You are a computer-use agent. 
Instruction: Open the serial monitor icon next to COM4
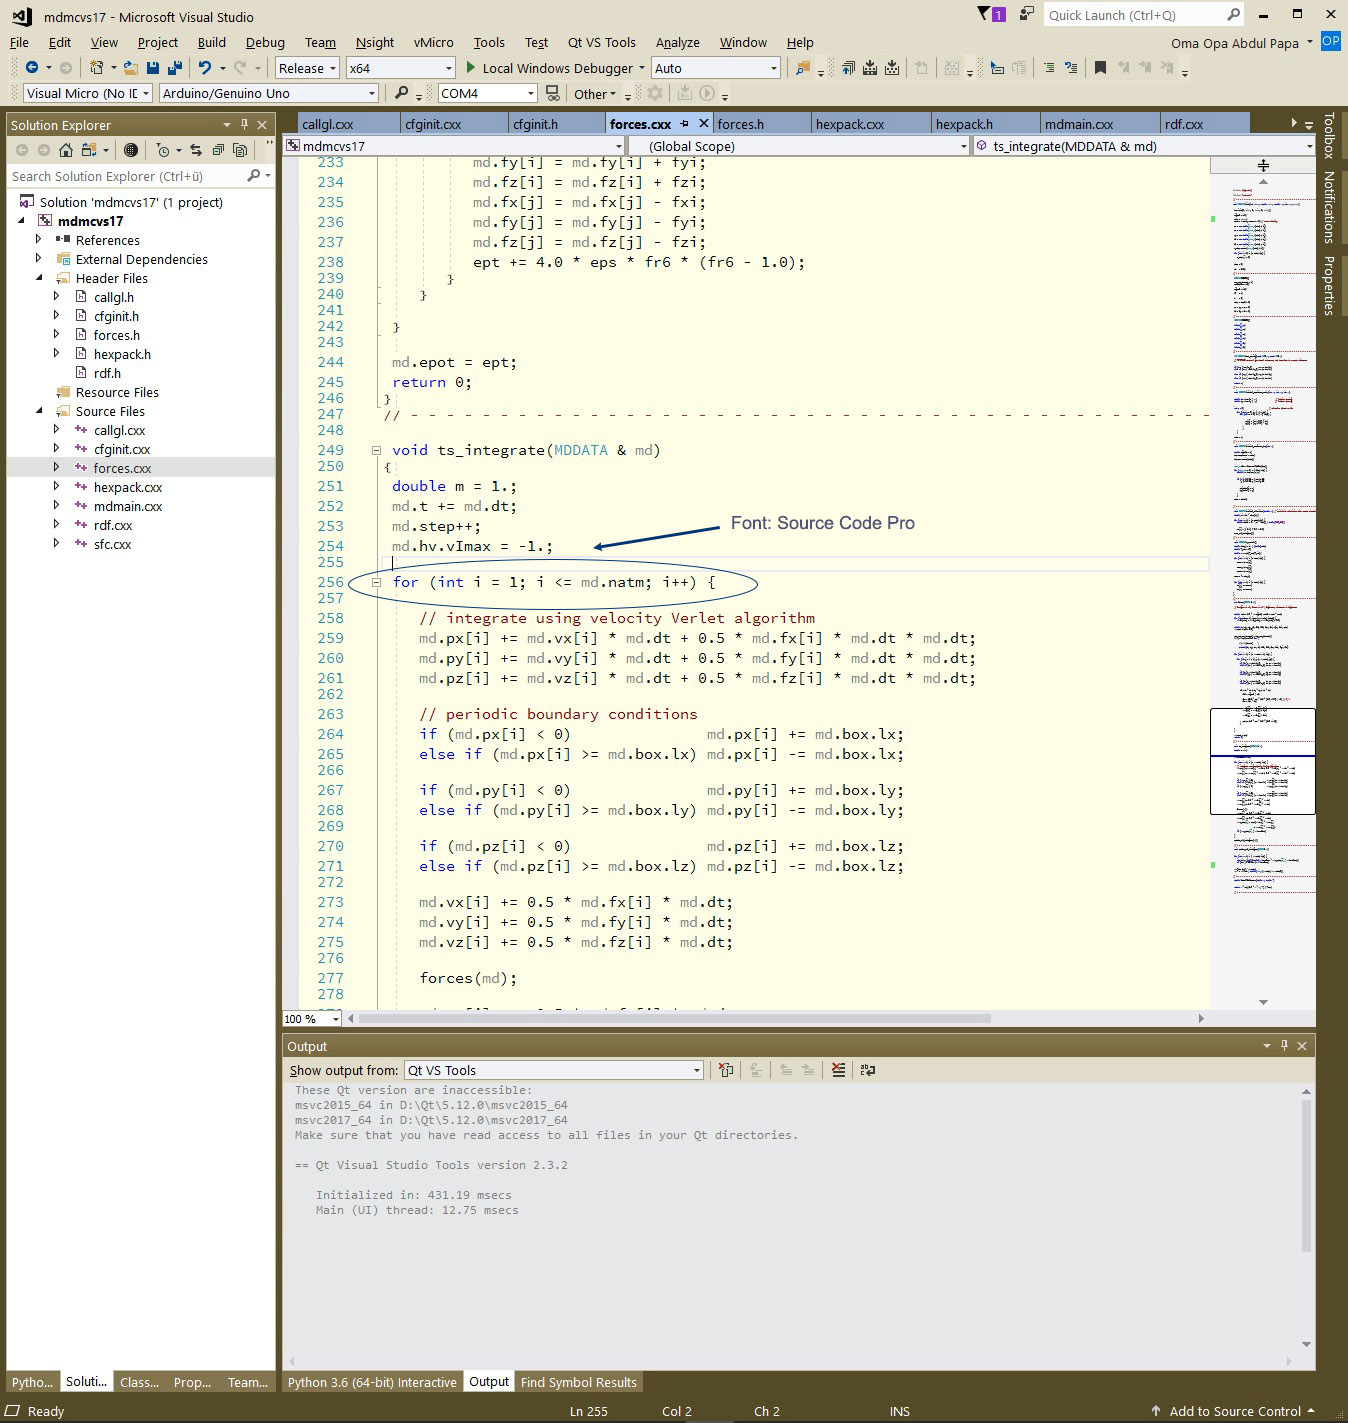(x=552, y=93)
